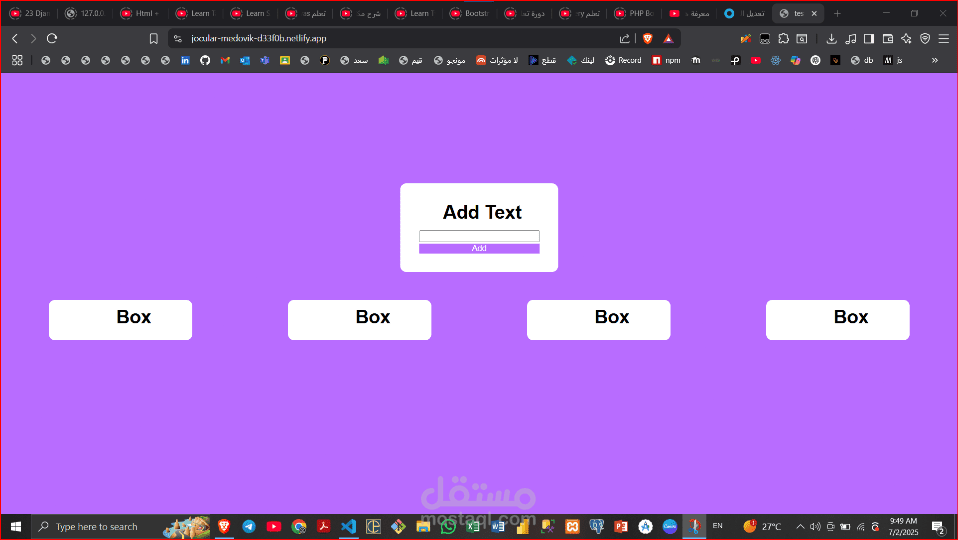Open Brave Rewards triangle icon
The image size is (958, 540).
(668, 38)
